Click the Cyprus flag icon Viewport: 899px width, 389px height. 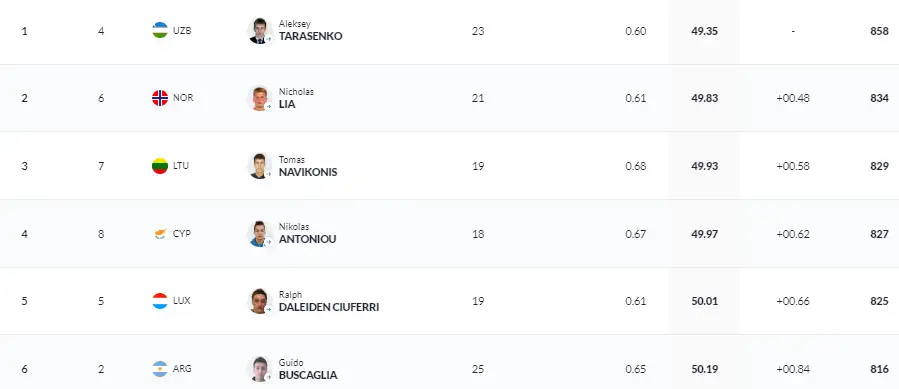[160, 234]
